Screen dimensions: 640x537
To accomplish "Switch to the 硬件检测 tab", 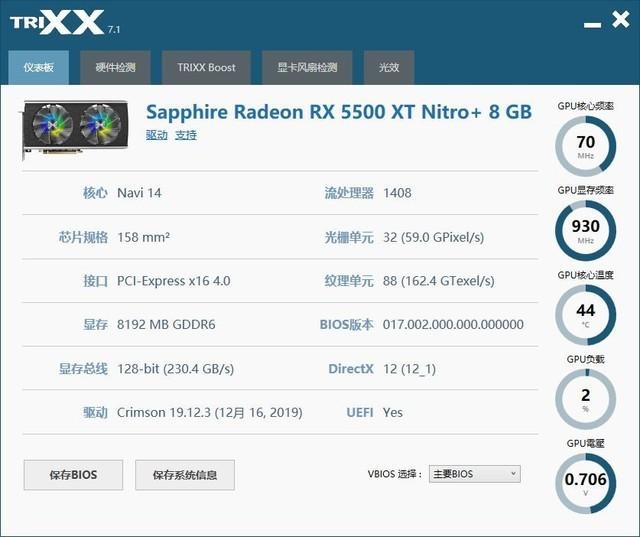I will point(116,67).
